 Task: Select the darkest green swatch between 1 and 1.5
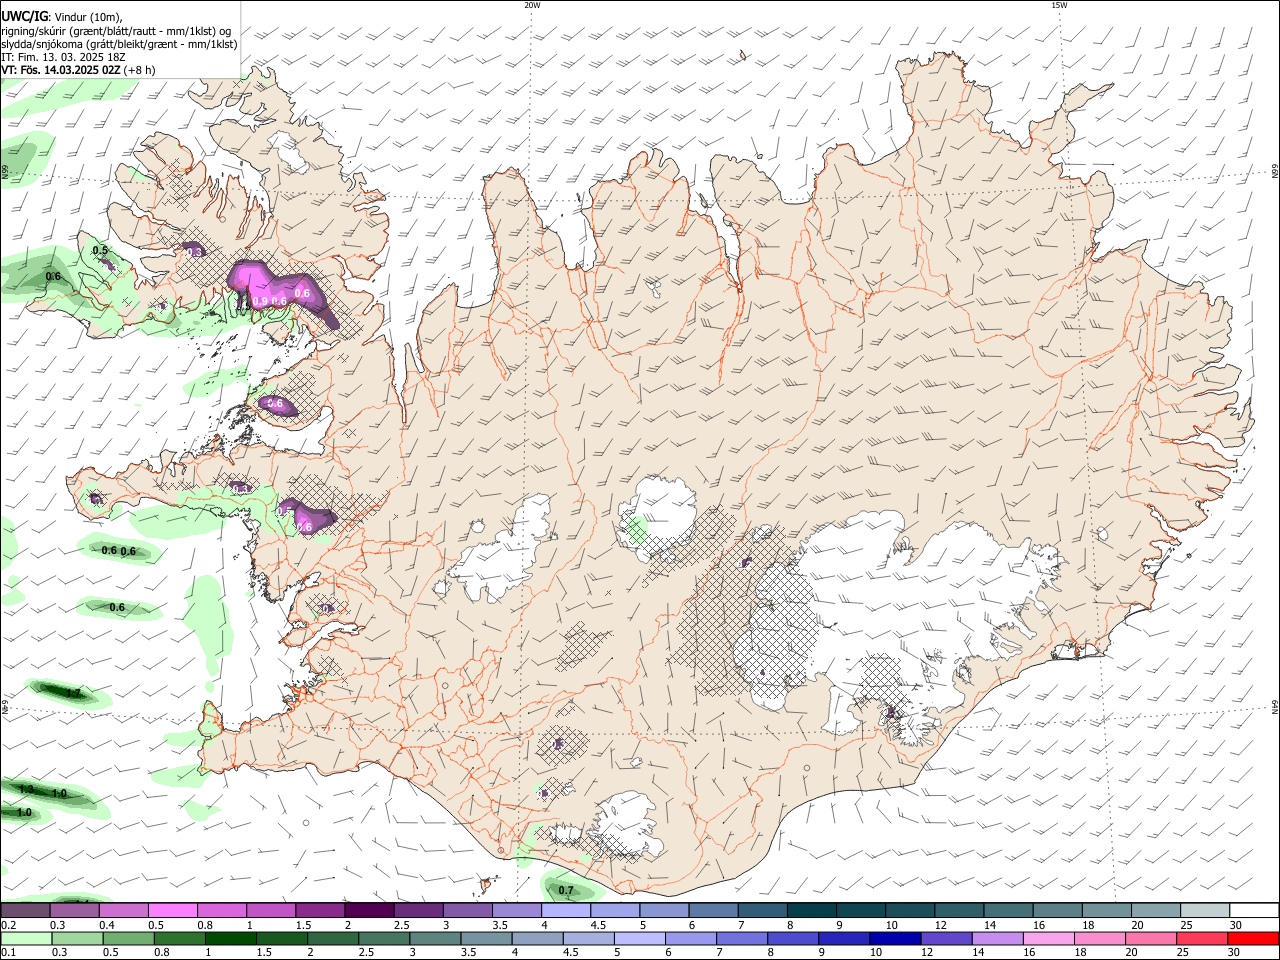tap(230, 938)
